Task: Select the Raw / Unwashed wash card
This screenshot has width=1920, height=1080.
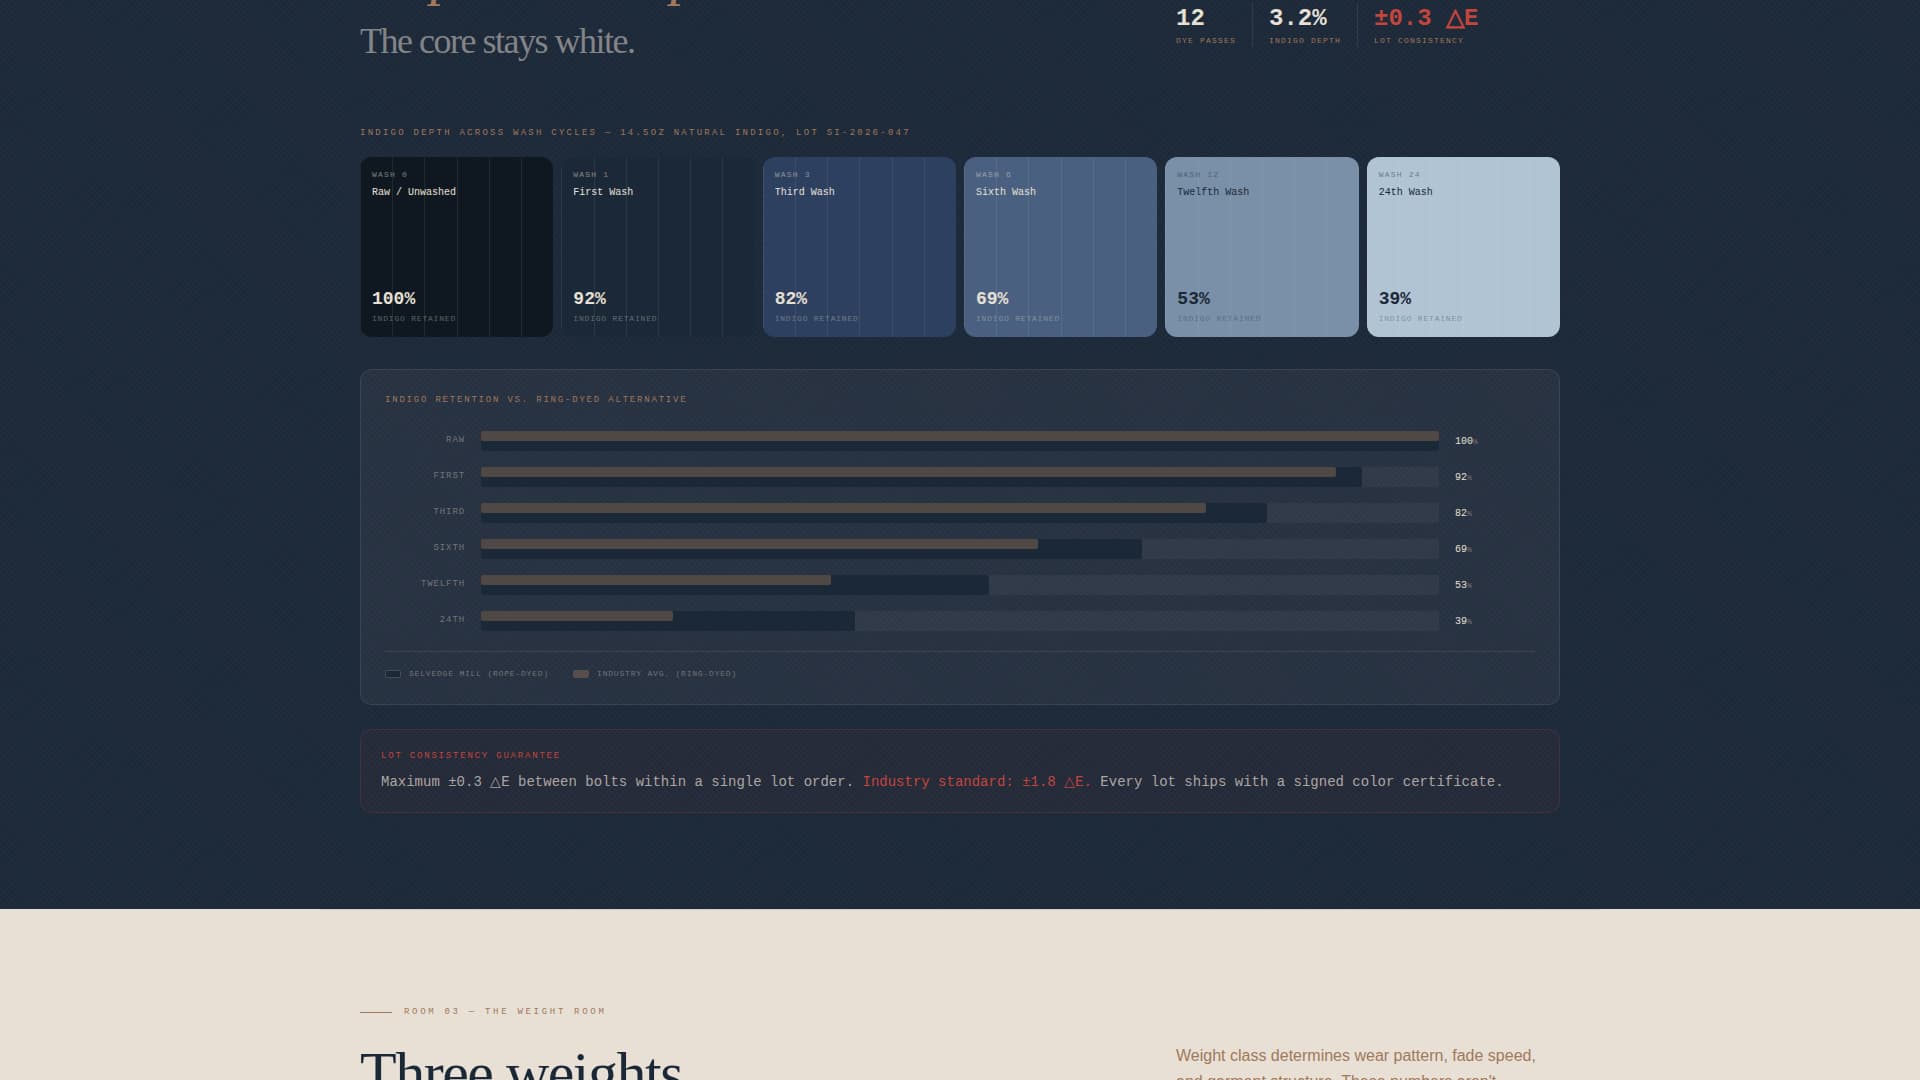Action: point(456,246)
